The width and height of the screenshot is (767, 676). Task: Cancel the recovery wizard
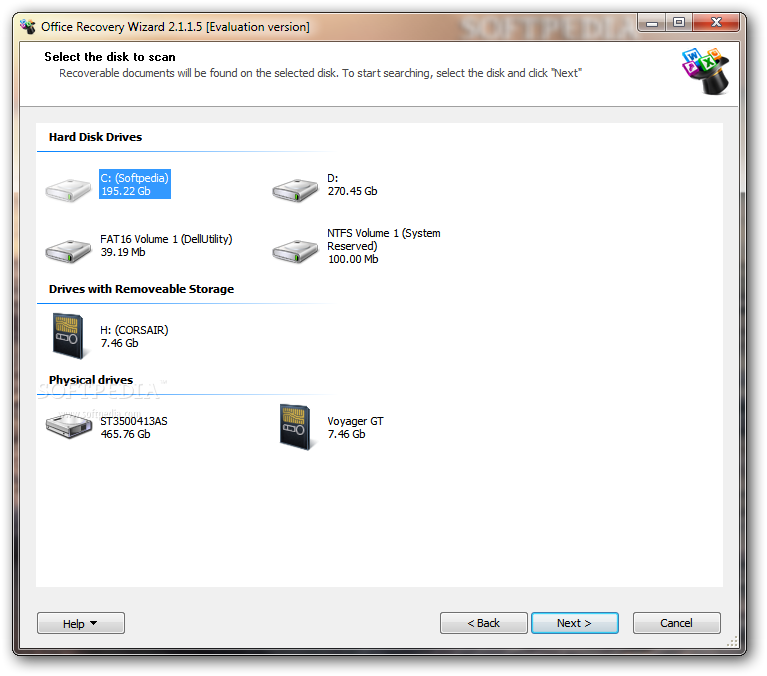click(677, 623)
